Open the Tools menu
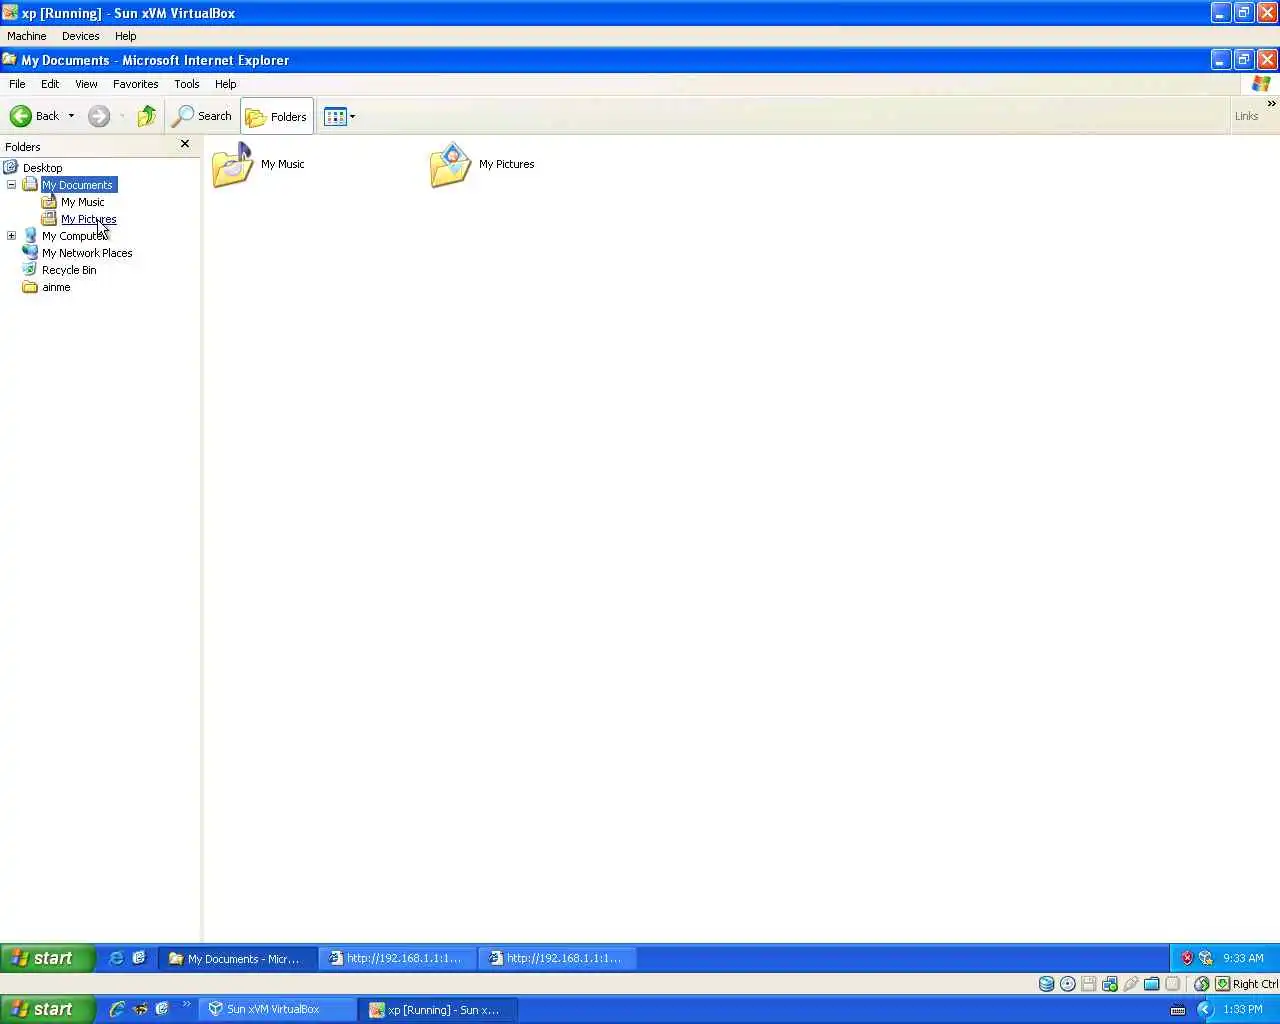 pos(187,84)
